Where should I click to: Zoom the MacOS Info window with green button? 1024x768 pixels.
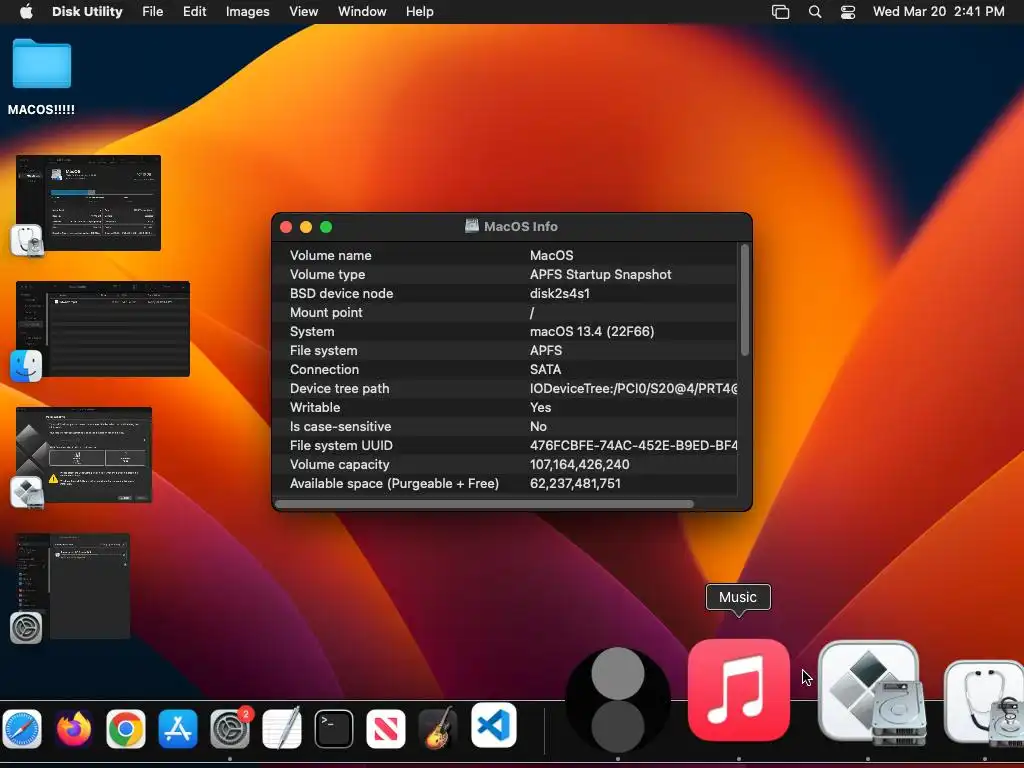(326, 227)
